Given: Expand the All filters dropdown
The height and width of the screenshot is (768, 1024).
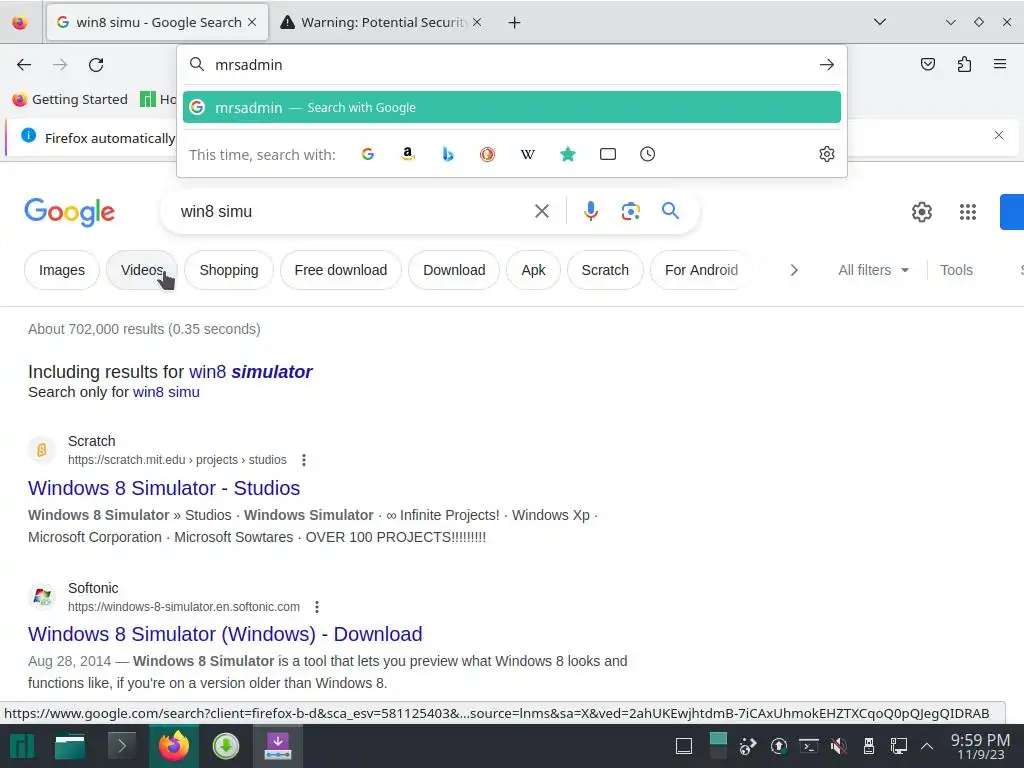Looking at the screenshot, I should pos(873,270).
